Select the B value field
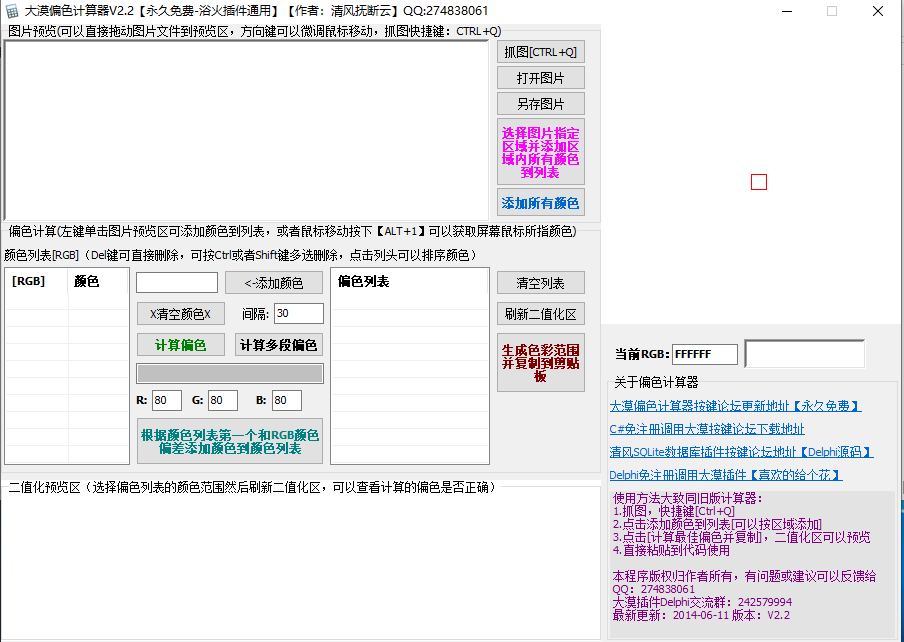The width and height of the screenshot is (904, 642). [x=287, y=400]
